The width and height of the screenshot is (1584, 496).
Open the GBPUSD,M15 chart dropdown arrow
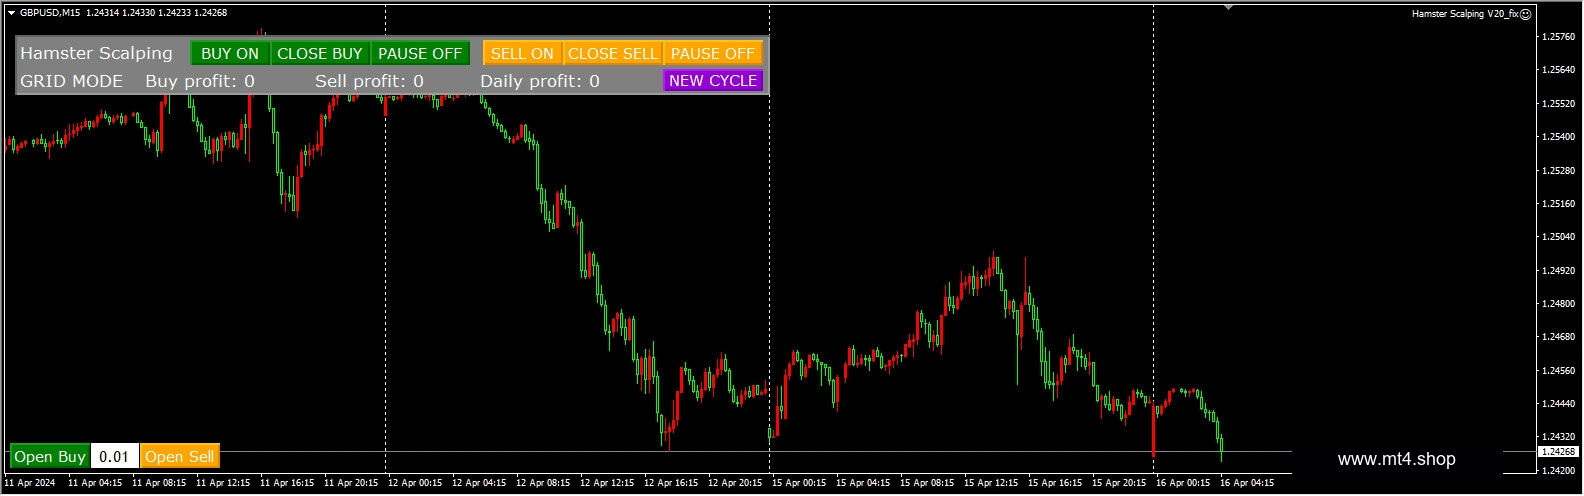point(11,13)
